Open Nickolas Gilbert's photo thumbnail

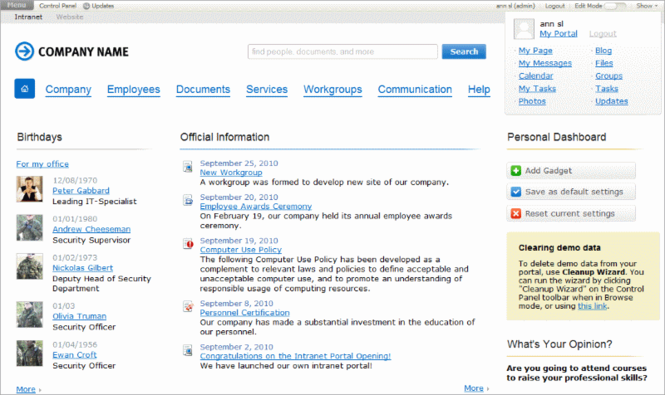pyautogui.click(x=30, y=266)
